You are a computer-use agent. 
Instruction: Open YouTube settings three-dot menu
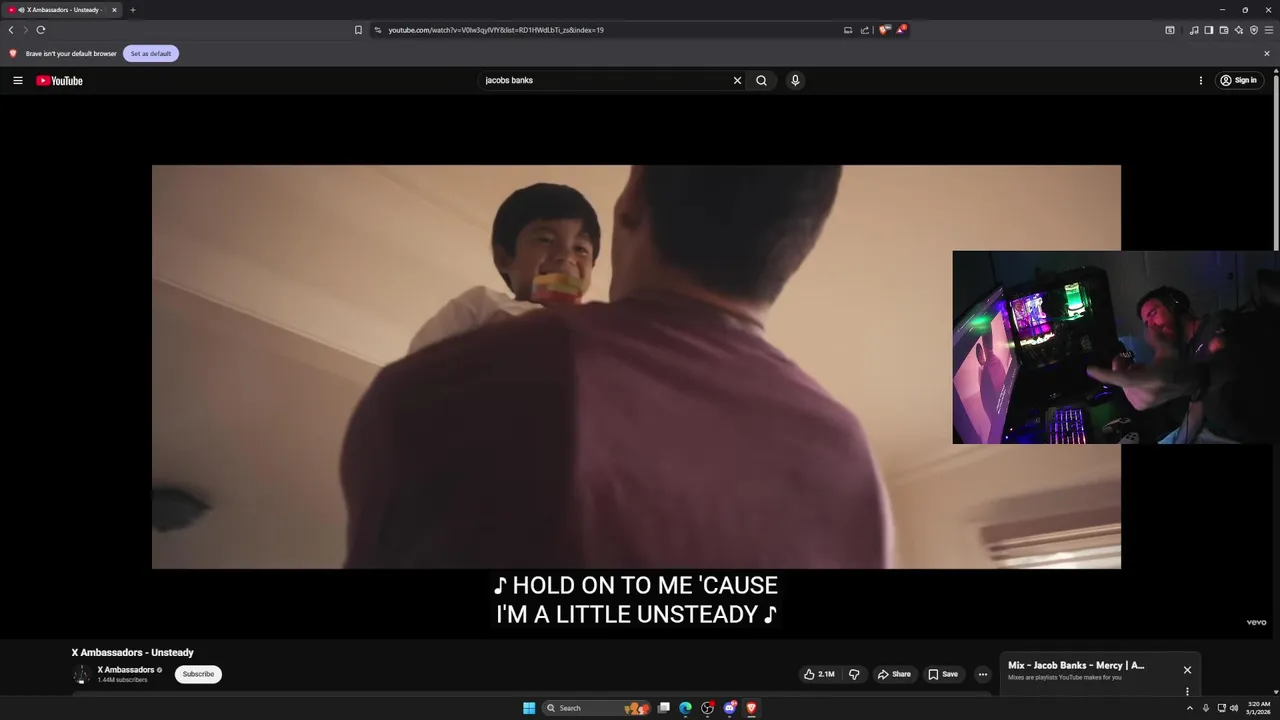tap(1200, 81)
